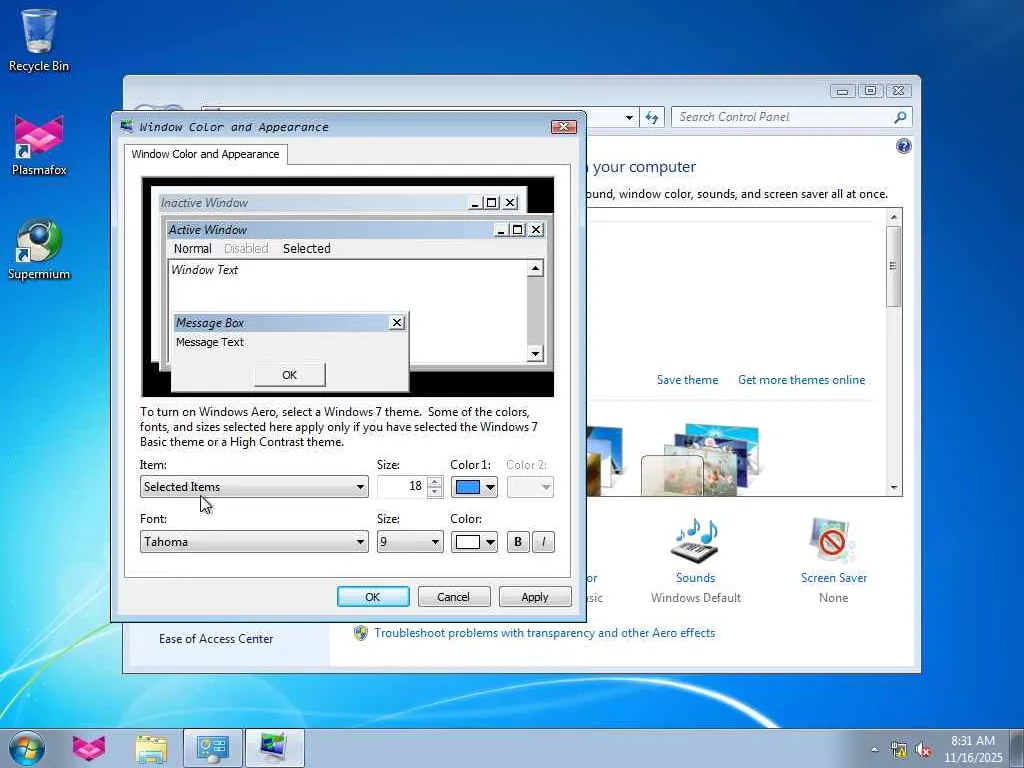This screenshot has height=768, width=1024.
Task: Increase item Size with up spinner
Action: (x=435, y=482)
